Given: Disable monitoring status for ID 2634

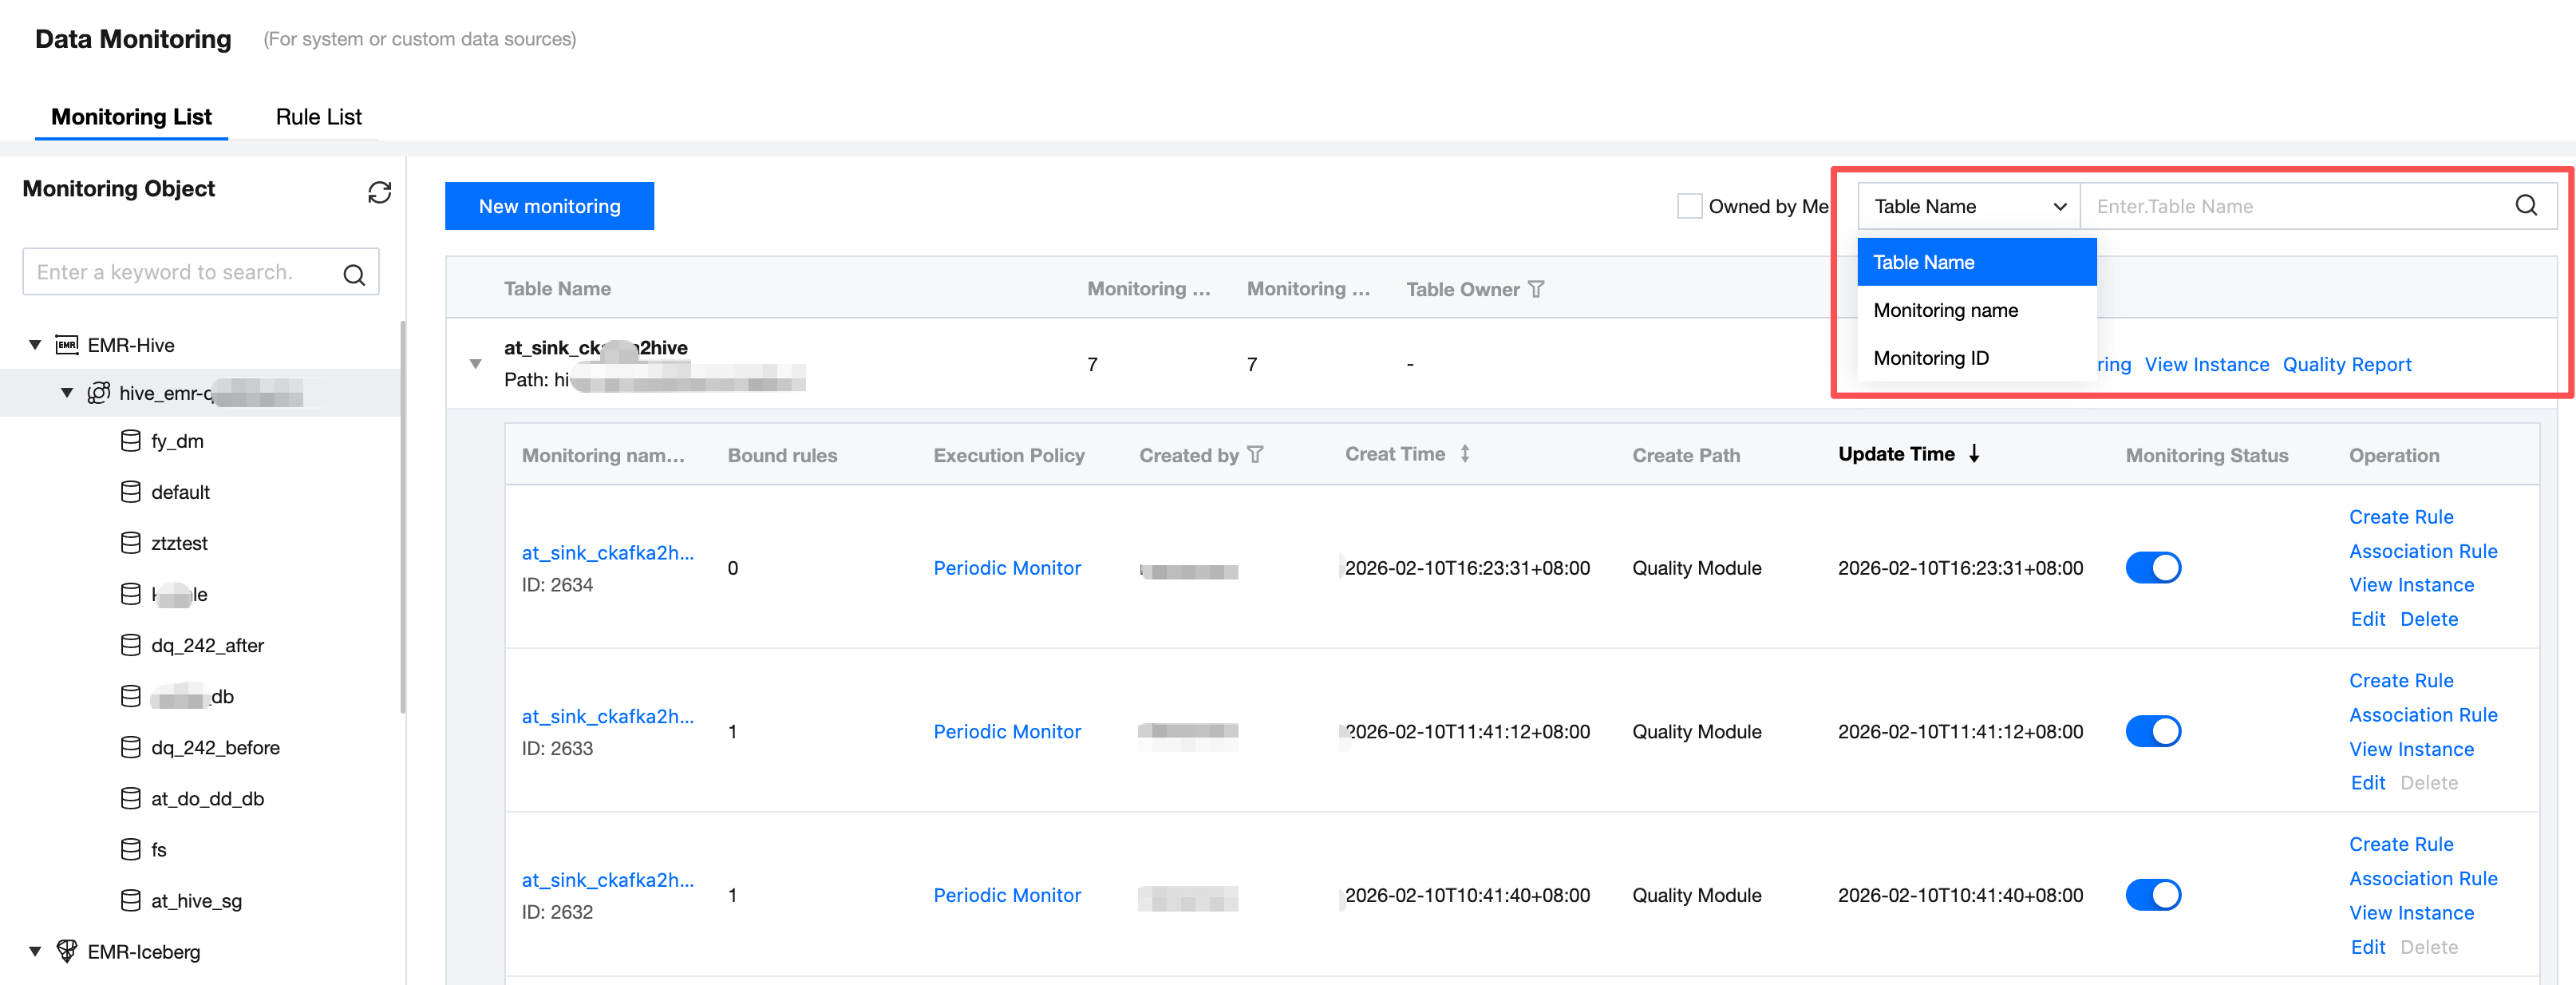Looking at the screenshot, I should point(2152,568).
